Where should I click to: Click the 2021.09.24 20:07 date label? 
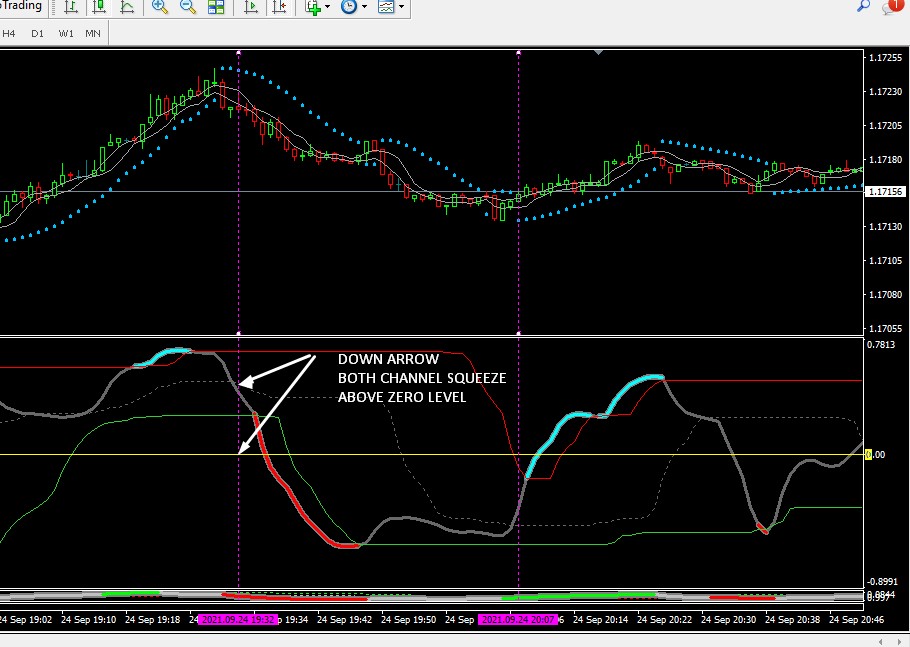518,620
